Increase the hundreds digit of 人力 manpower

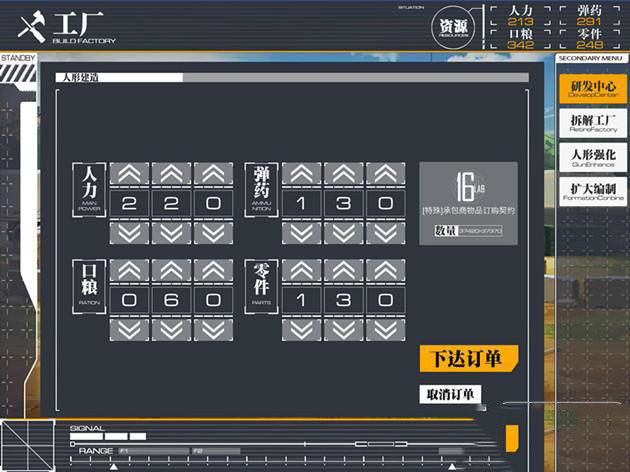[128, 175]
